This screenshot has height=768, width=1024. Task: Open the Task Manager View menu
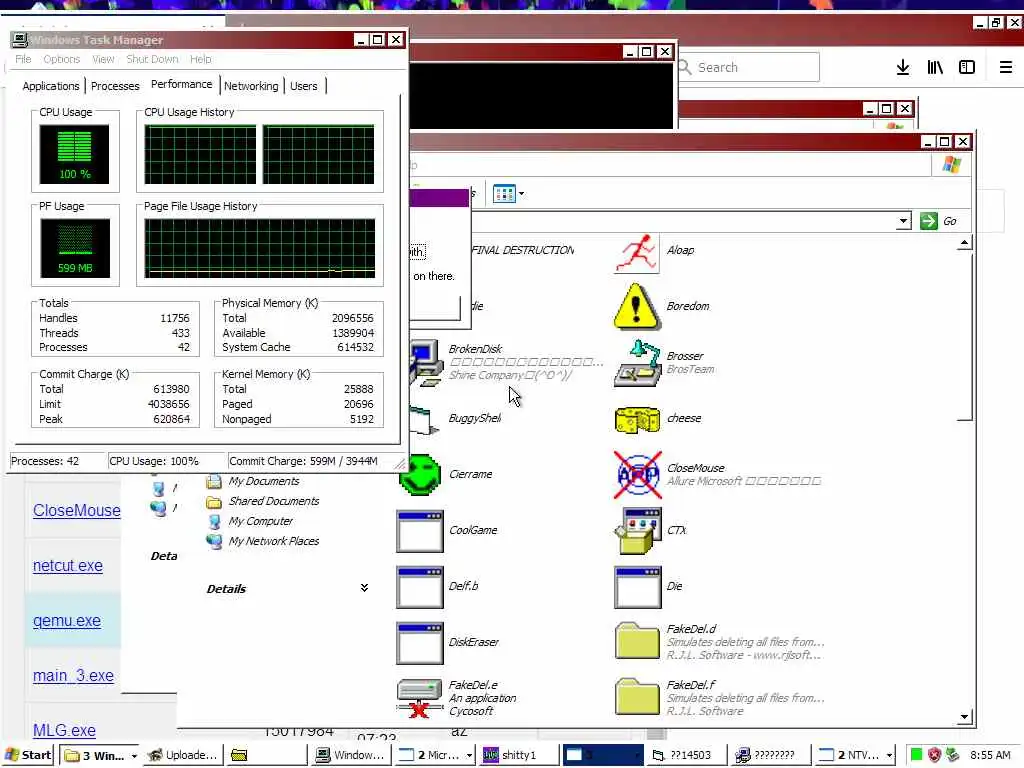pyautogui.click(x=103, y=59)
